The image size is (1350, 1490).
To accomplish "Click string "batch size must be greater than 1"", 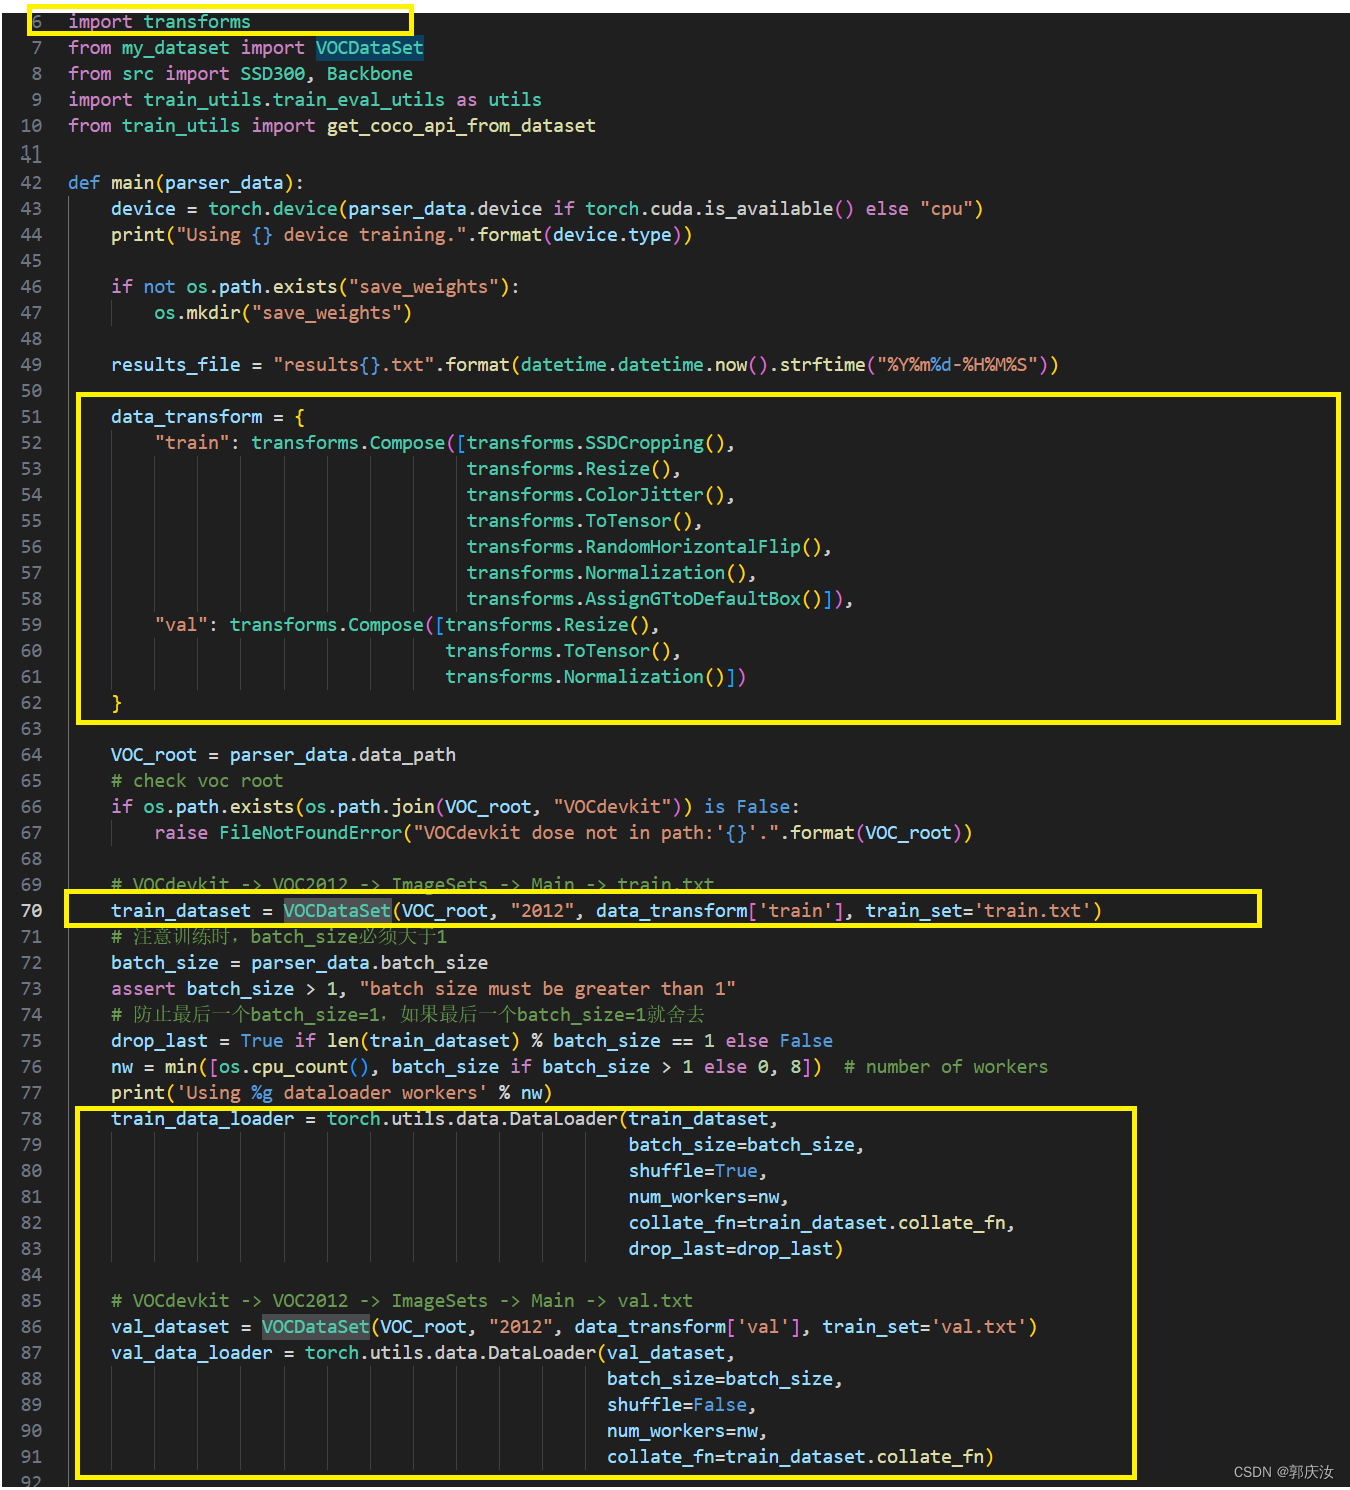I will 547,989.
